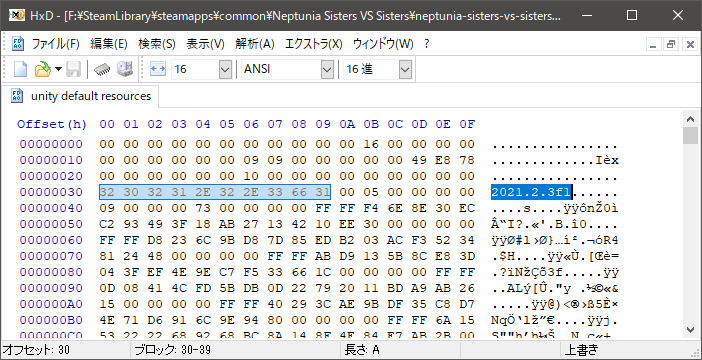Restore the inner document window

671,44
